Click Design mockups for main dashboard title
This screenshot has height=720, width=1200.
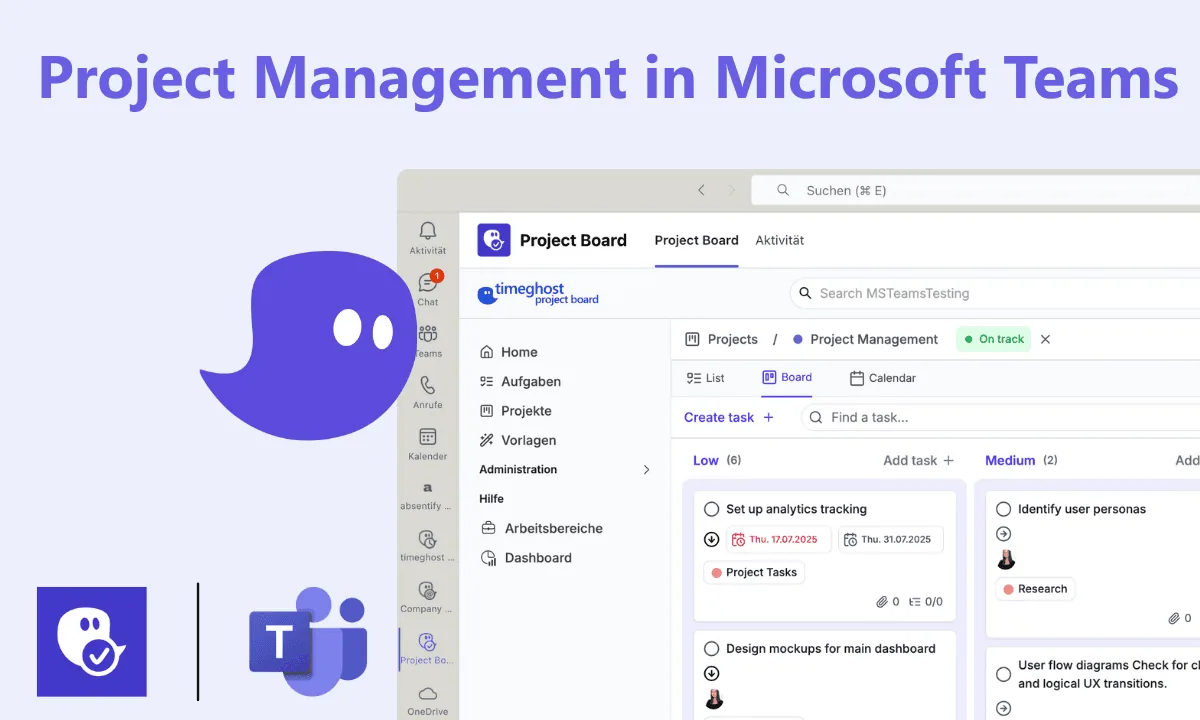tap(831, 648)
